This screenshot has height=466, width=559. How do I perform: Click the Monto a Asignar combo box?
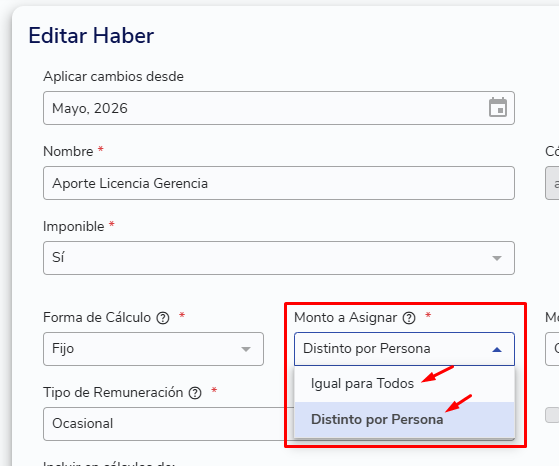coord(404,349)
